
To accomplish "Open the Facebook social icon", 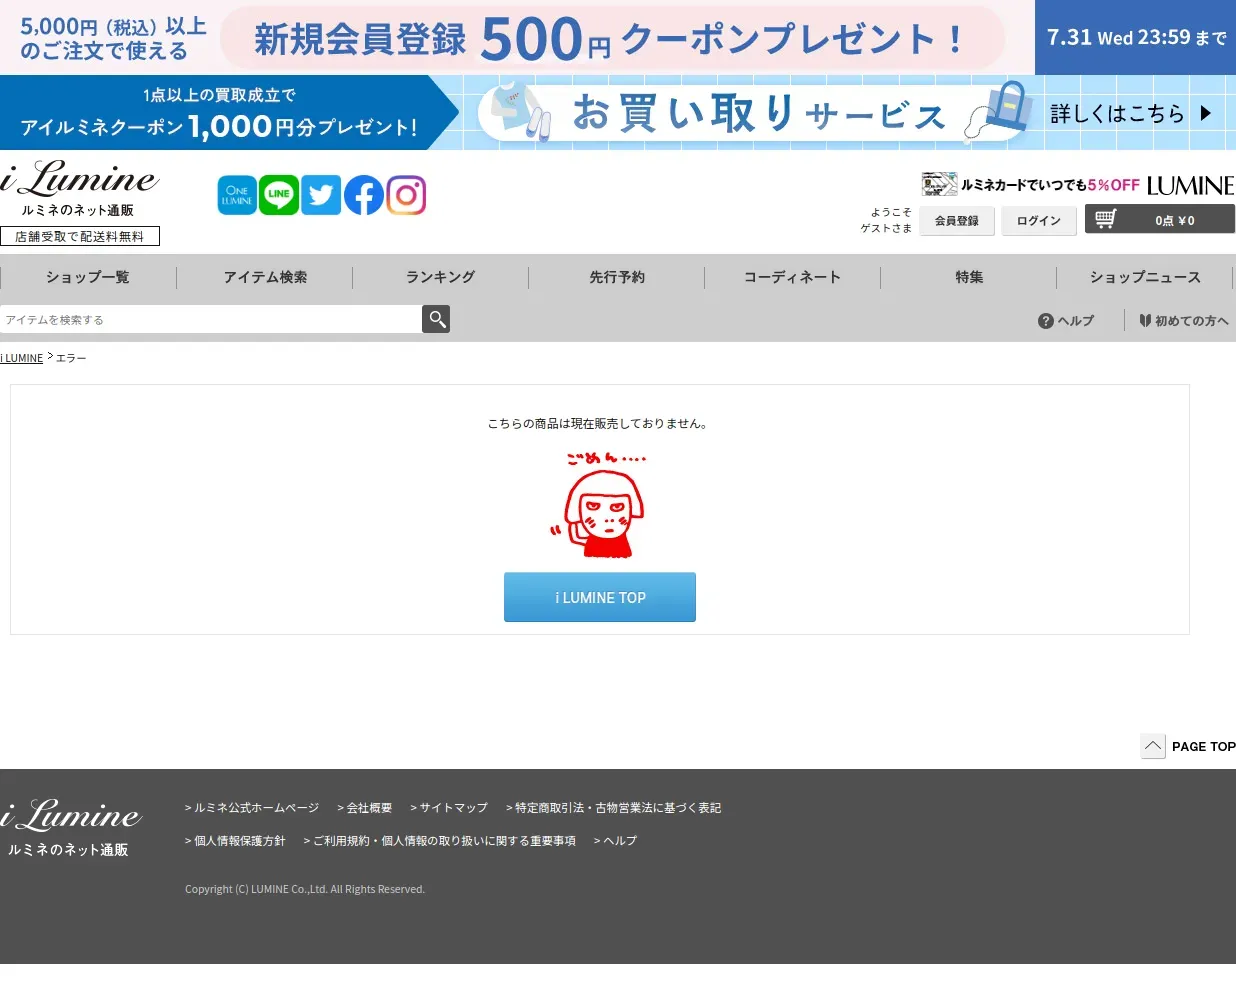I will [x=364, y=195].
